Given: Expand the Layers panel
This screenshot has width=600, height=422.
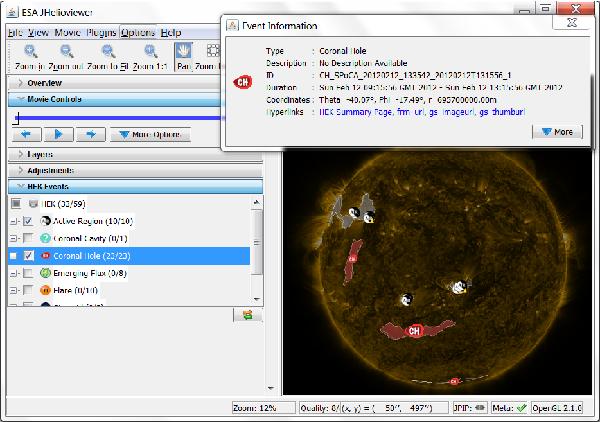Looking at the screenshot, I should (40, 155).
